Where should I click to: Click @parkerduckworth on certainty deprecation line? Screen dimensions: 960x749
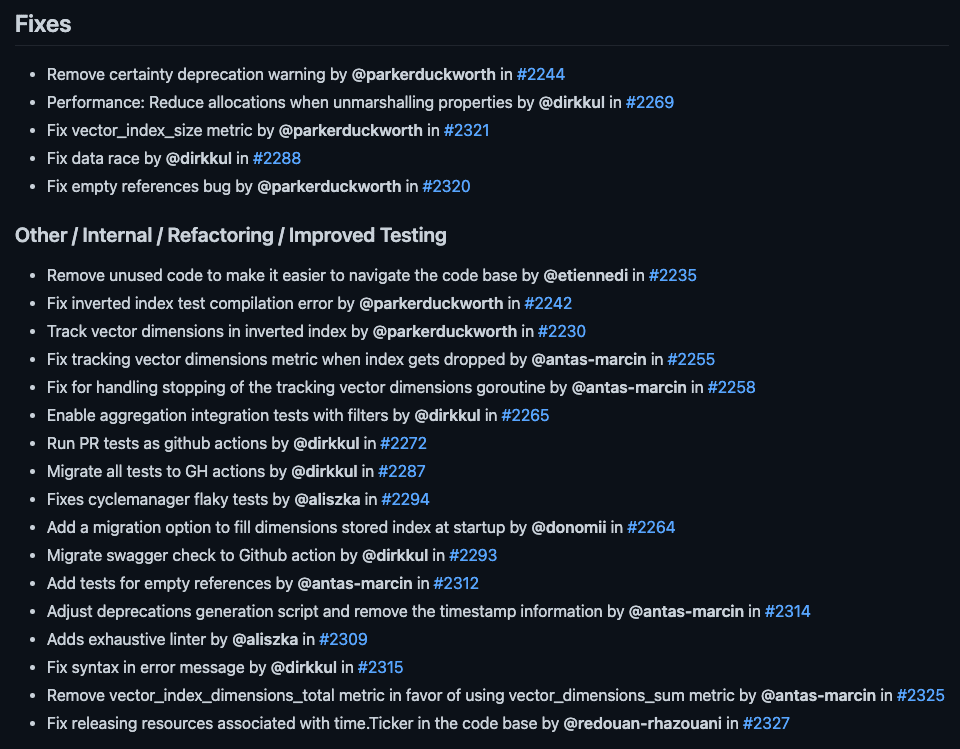[424, 74]
